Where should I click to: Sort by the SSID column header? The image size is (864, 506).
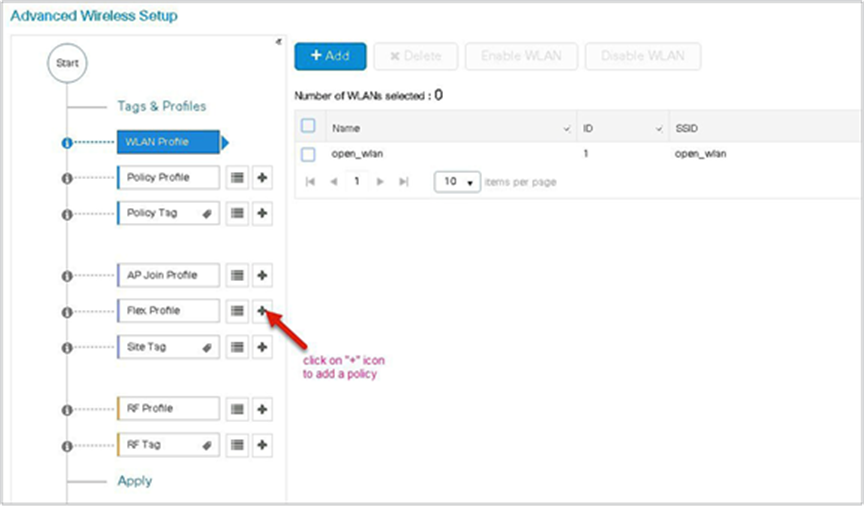[687, 128]
